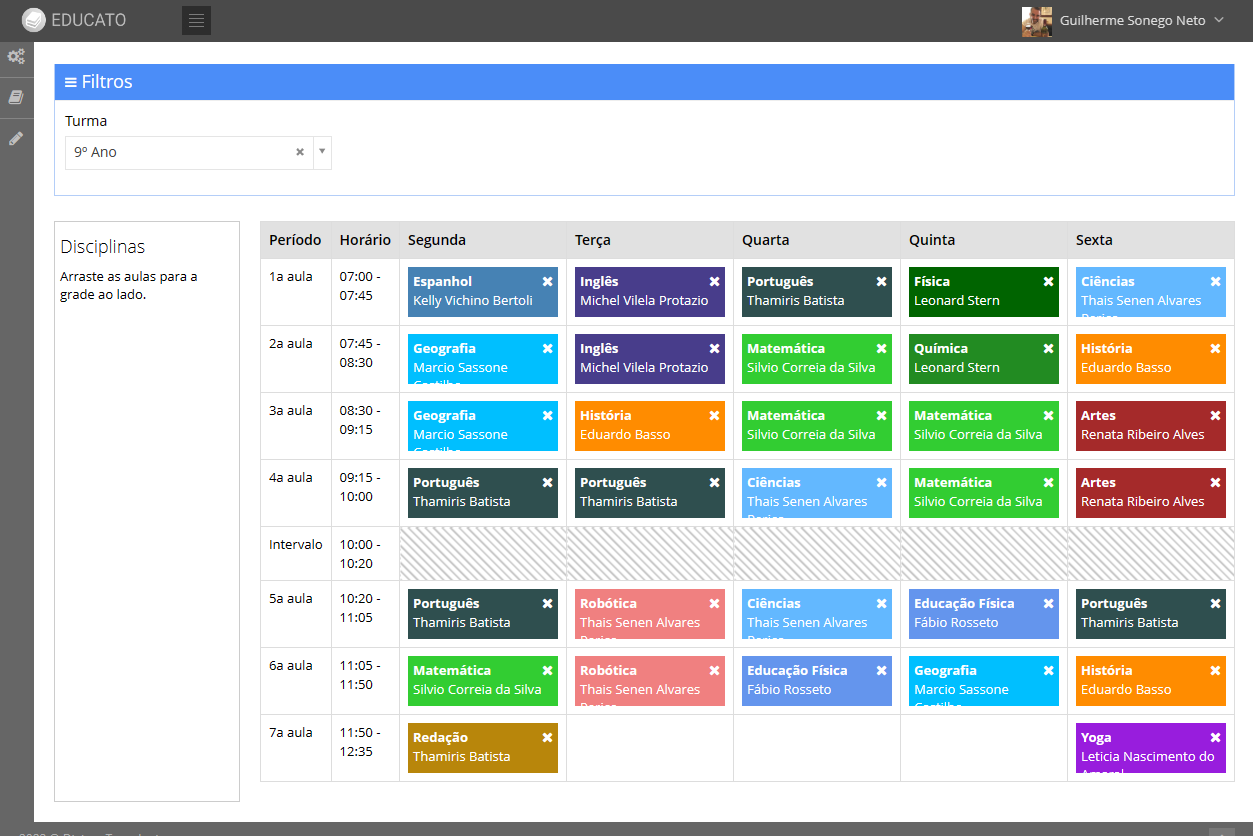Click the Turma 9º Ano select field
This screenshot has width=1253, height=836.
point(180,153)
